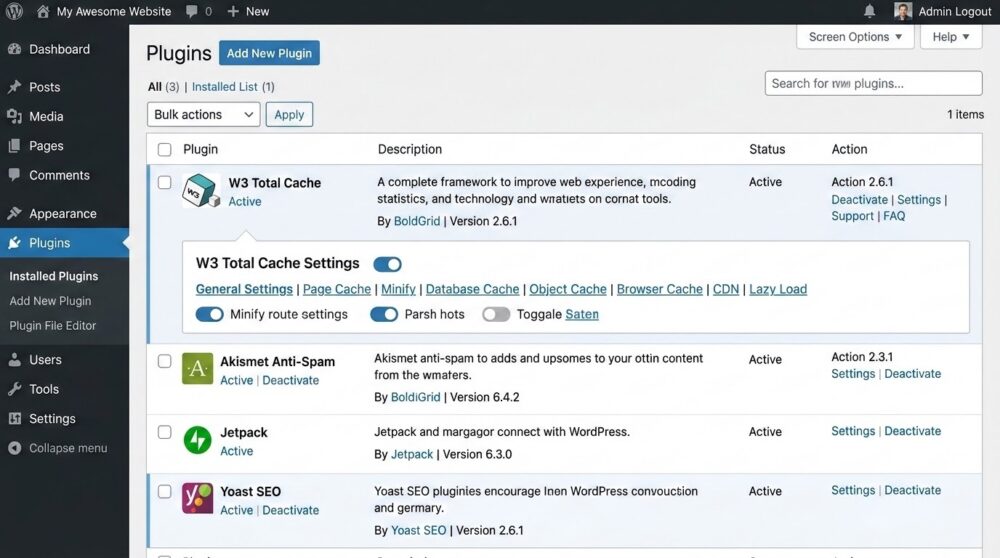Expand the Screen Options panel
Image resolution: width=1000 pixels, height=558 pixels.
[855, 37]
